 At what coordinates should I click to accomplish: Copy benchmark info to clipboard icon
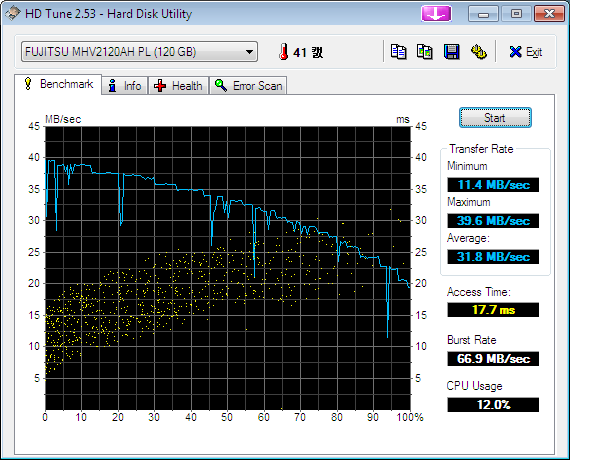point(399,52)
